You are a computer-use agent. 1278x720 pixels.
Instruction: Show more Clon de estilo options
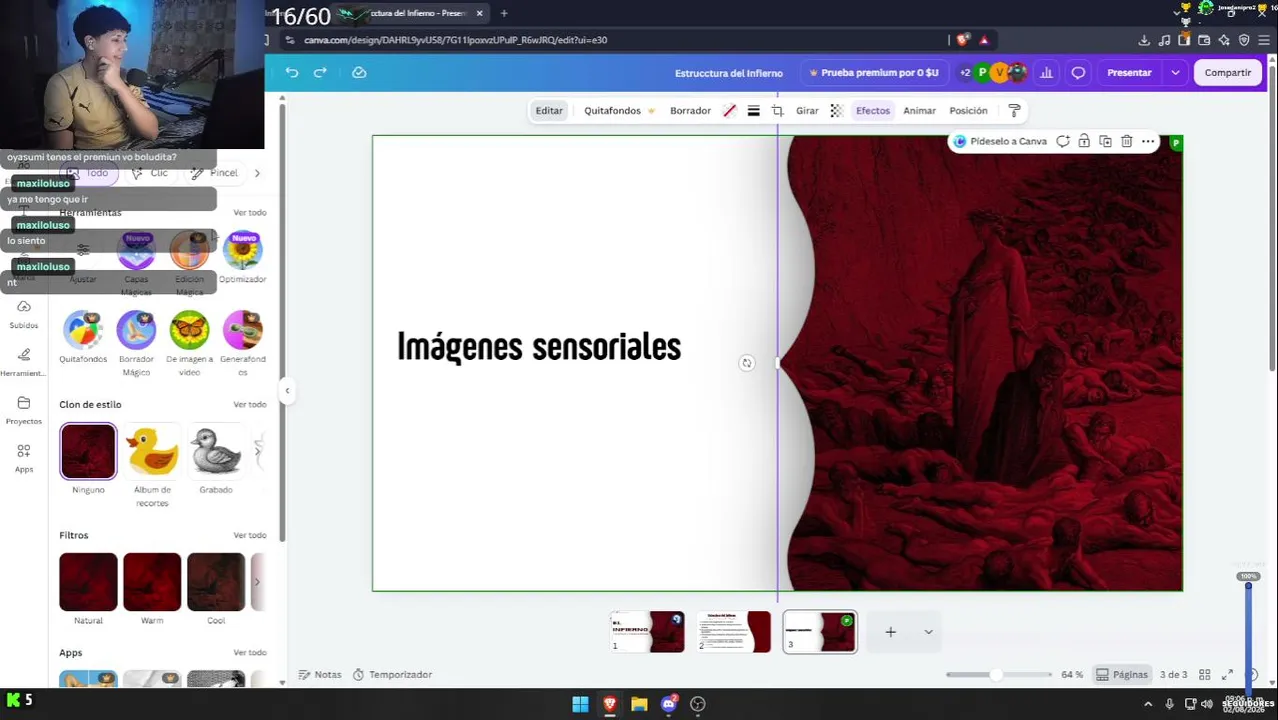tap(257, 452)
